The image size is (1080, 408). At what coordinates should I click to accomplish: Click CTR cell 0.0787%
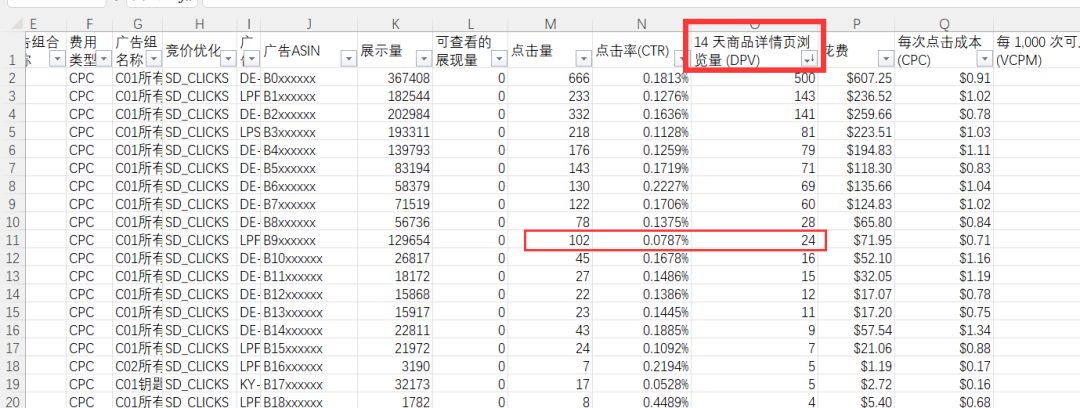pyautogui.click(x=641, y=241)
